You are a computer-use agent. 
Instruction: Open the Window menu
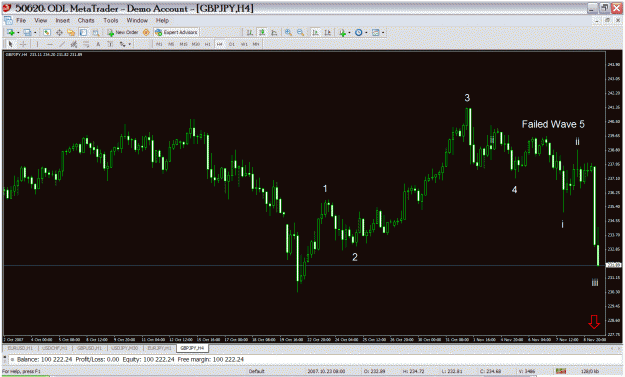137,20
